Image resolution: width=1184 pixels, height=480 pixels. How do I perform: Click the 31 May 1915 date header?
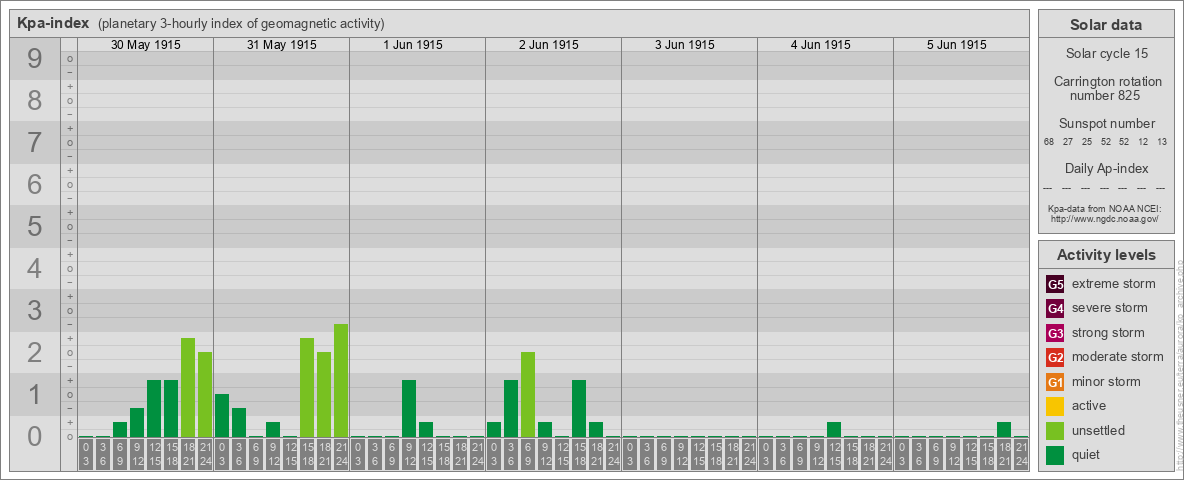click(282, 45)
